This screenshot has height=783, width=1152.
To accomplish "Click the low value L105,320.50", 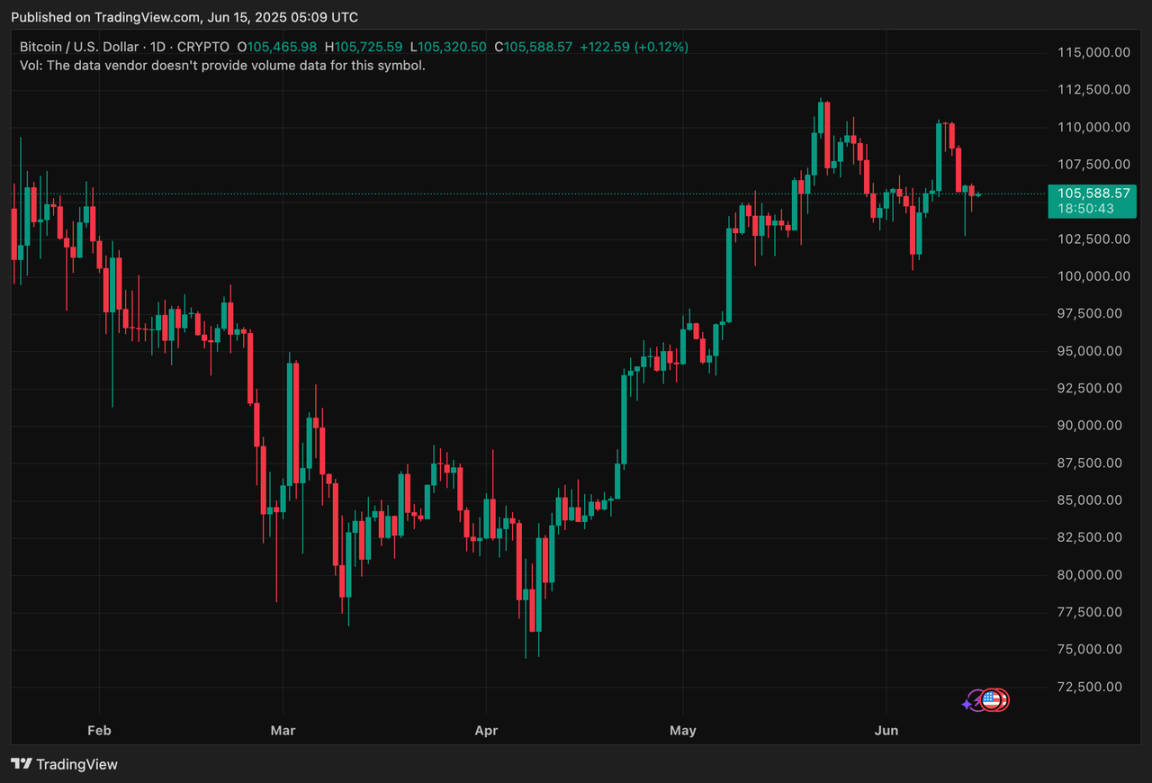I will (x=448, y=47).
